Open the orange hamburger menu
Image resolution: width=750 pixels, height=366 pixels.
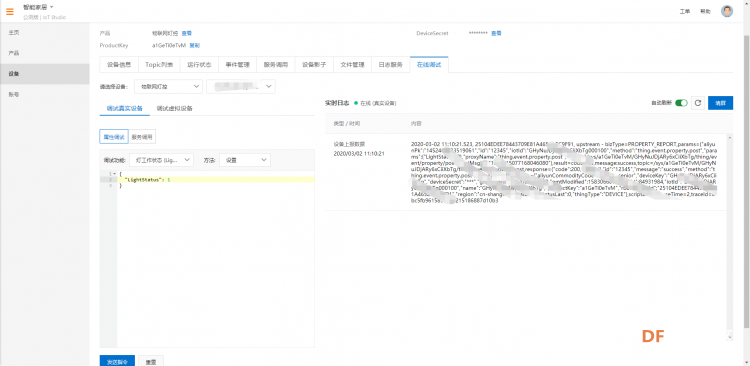point(10,11)
